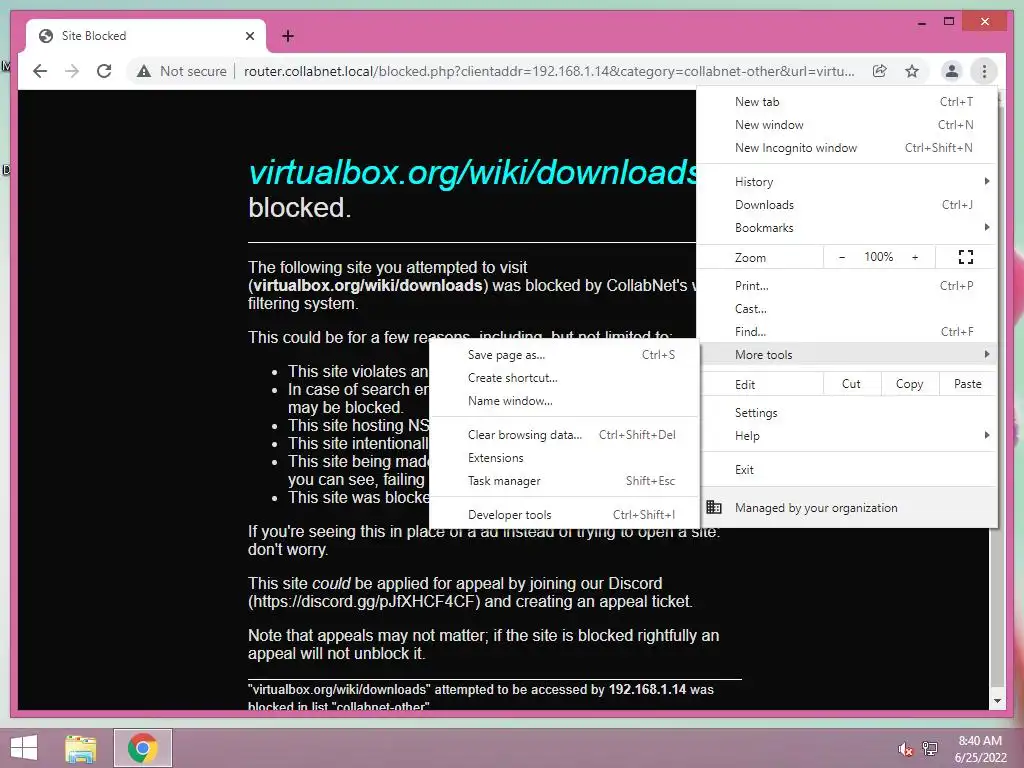1024x768 pixels.
Task: Select Cast from the Chrome menu
Action: [x=847, y=308]
